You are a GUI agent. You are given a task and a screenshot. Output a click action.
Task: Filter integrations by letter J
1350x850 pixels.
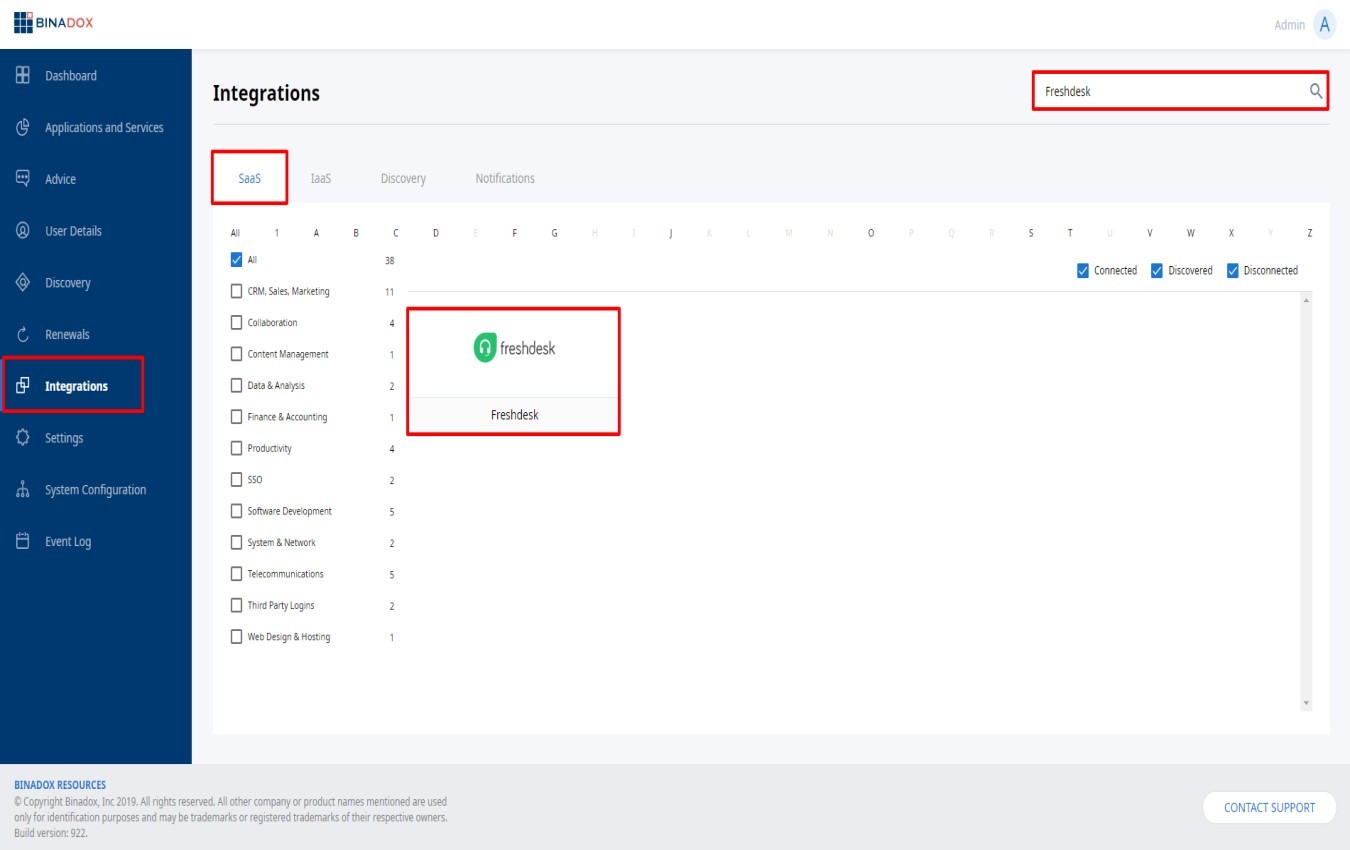point(671,233)
